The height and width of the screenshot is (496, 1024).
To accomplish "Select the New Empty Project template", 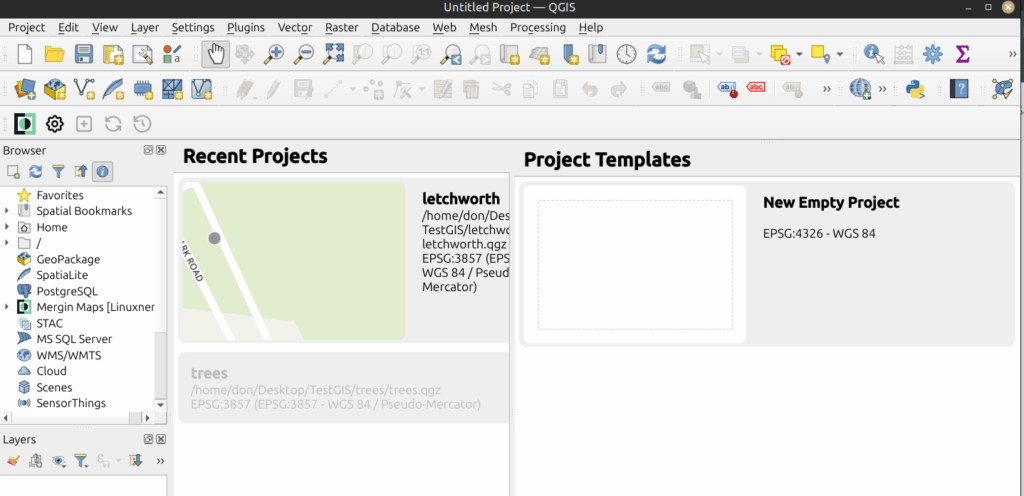I will tap(767, 264).
